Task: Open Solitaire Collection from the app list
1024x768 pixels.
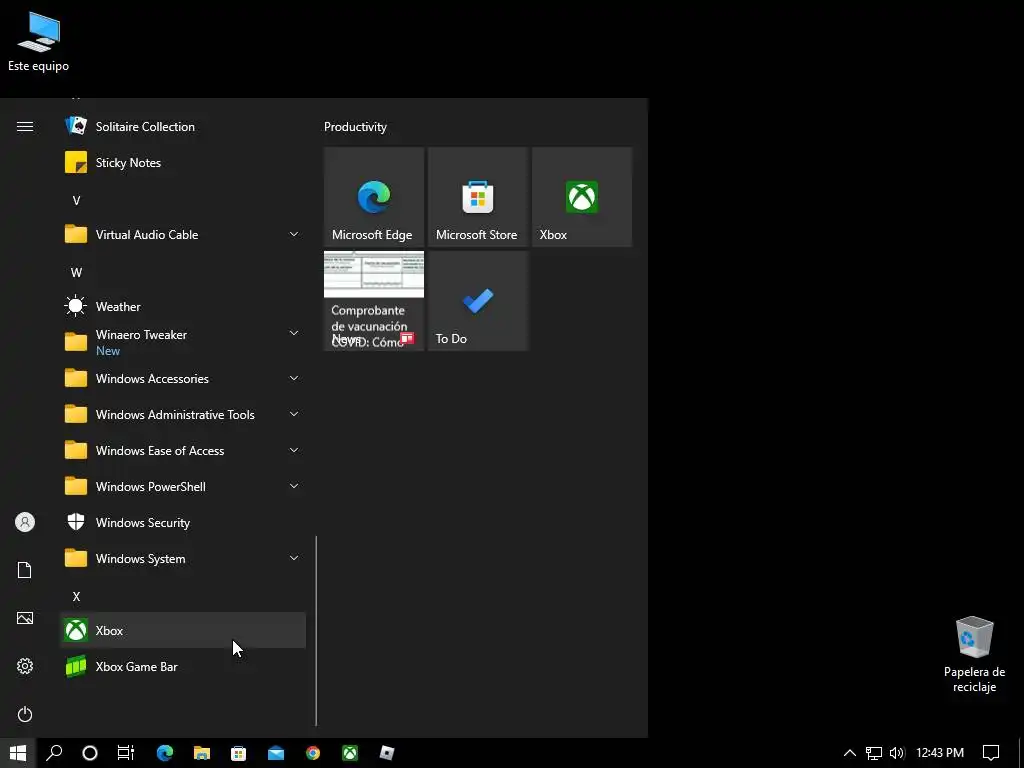Action: [183, 127]
